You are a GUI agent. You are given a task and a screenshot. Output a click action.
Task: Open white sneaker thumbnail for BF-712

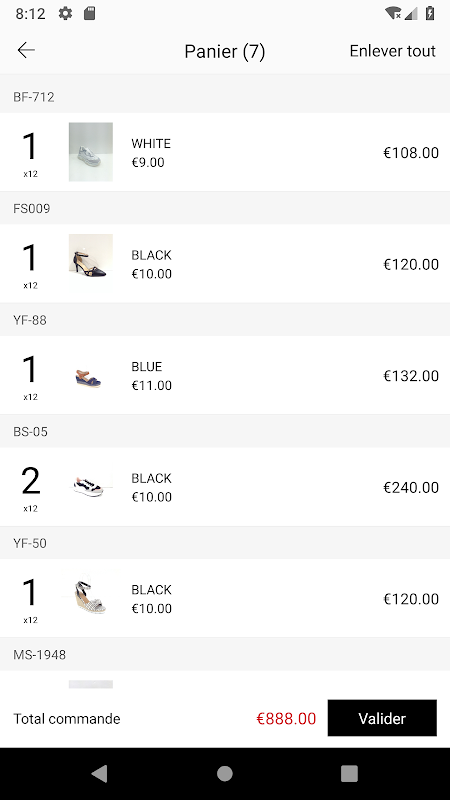[91, 152]
